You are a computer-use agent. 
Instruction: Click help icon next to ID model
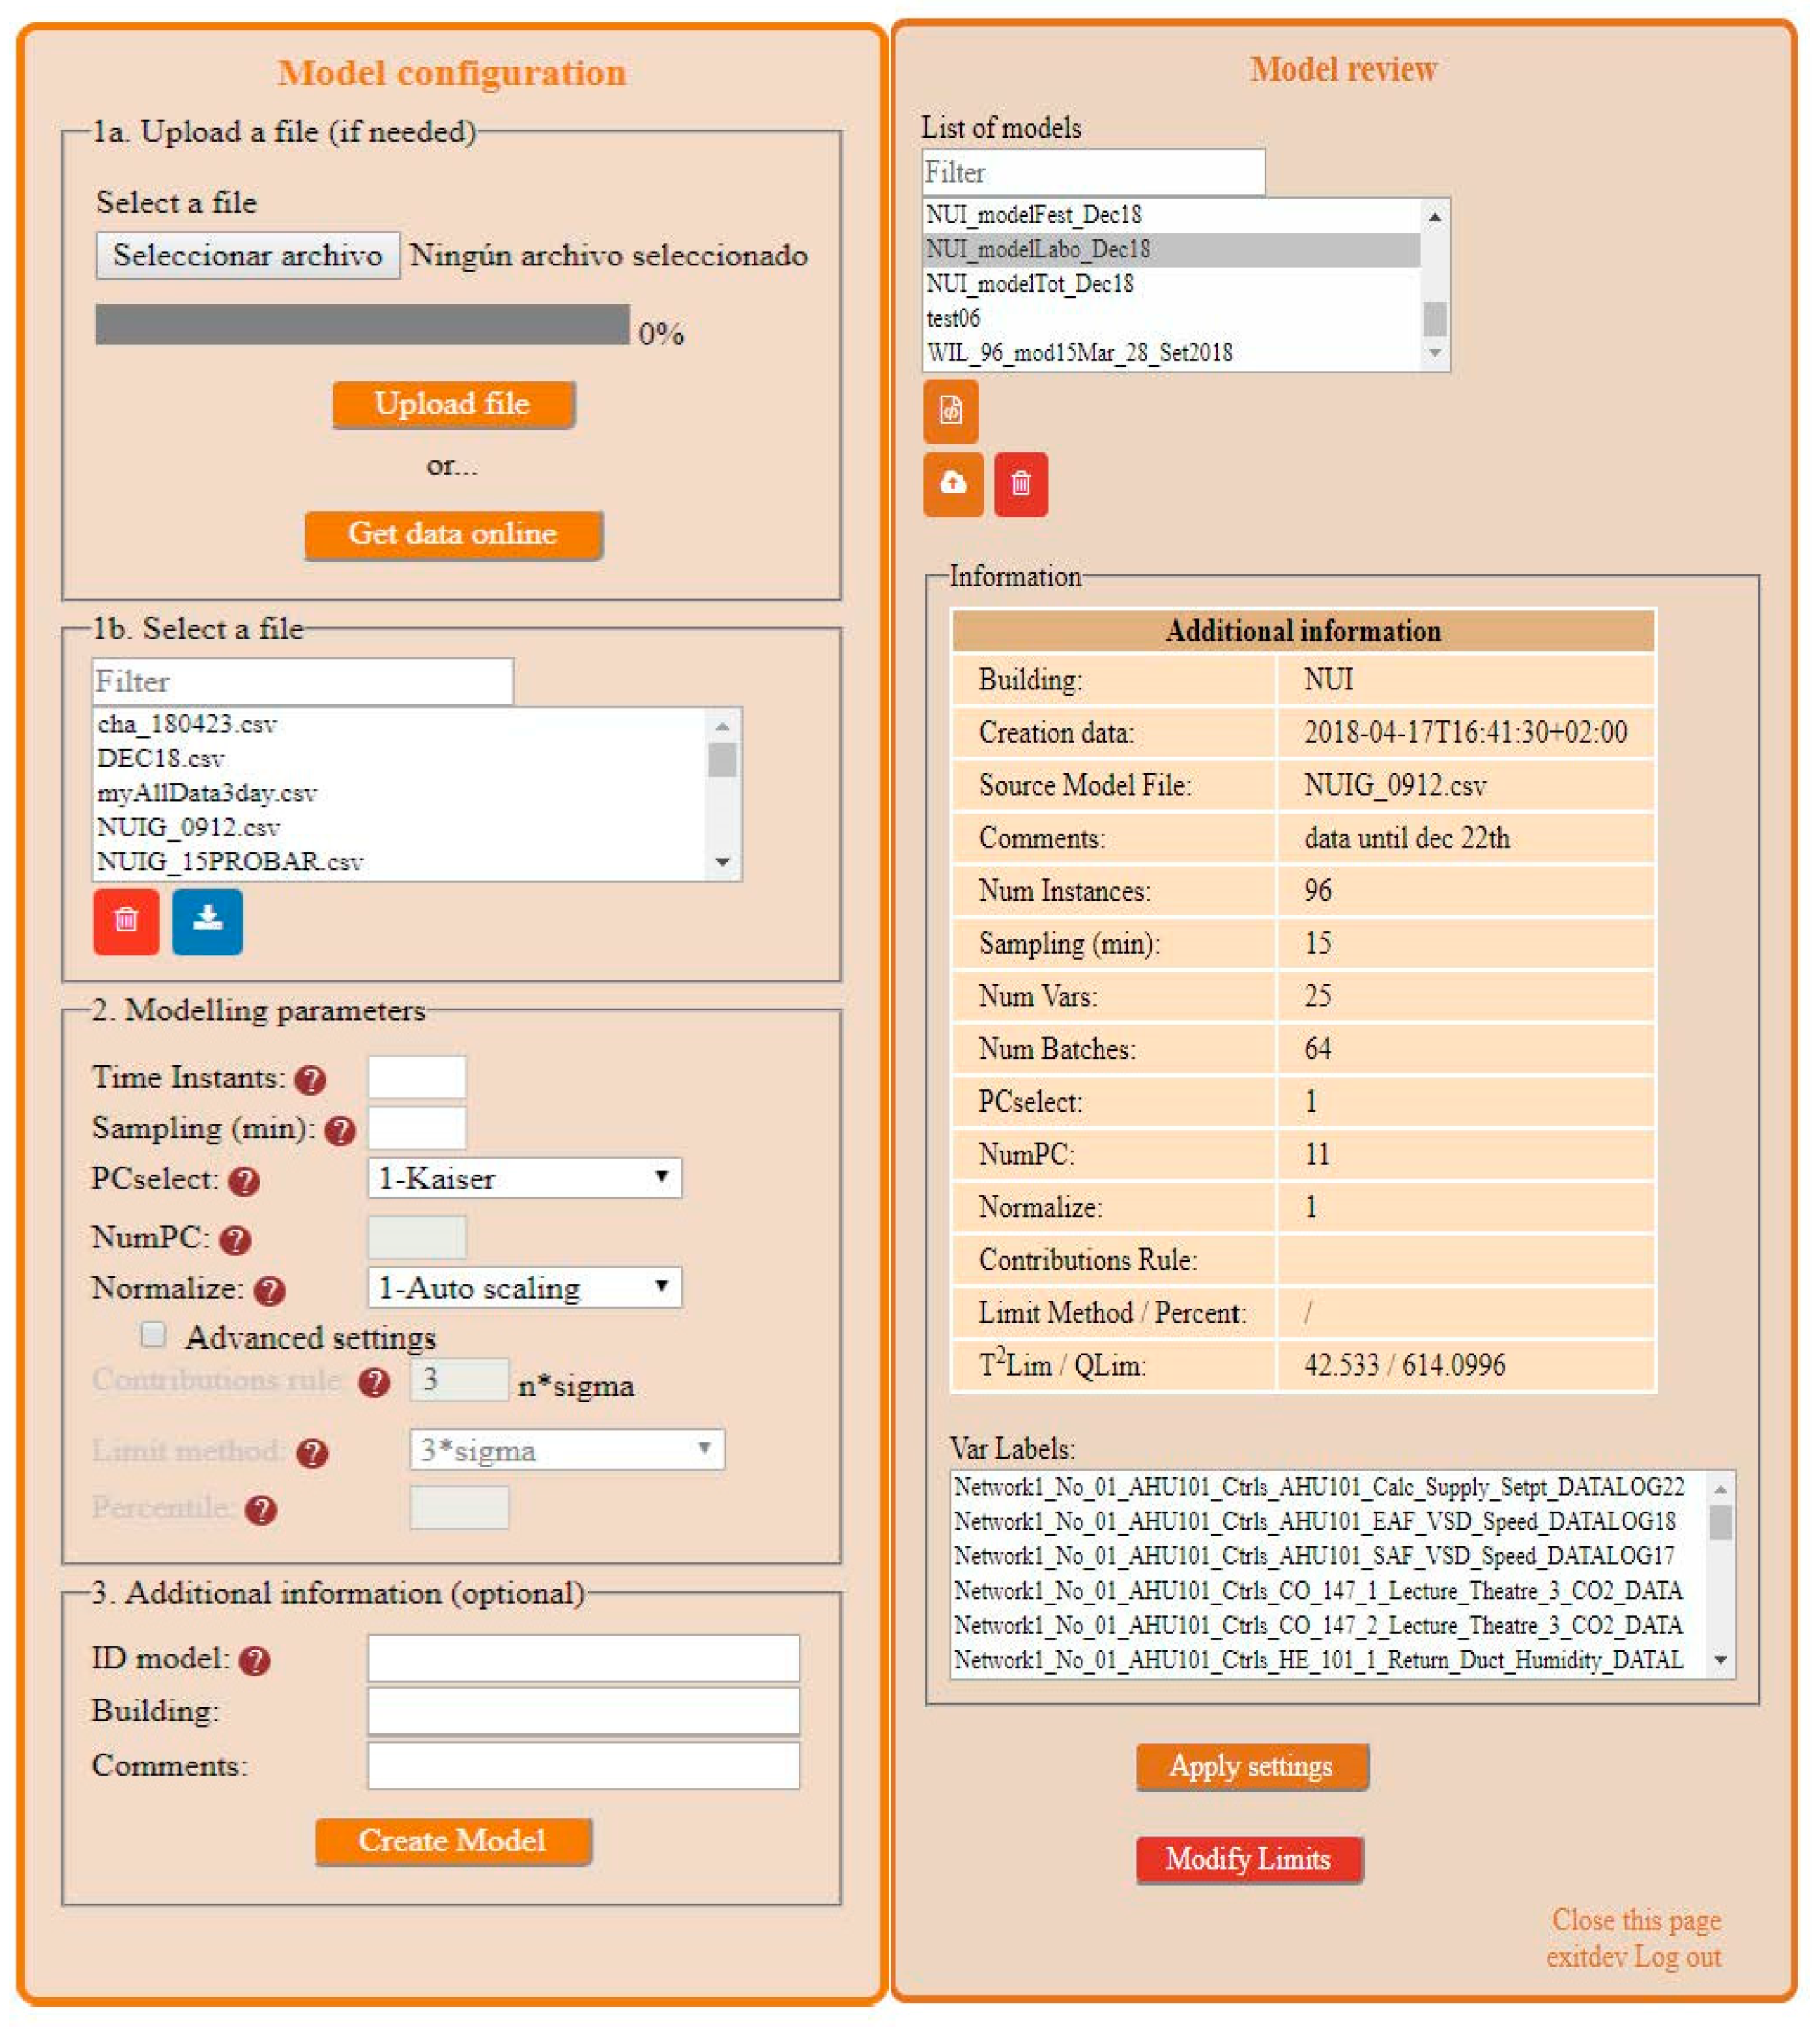(x=255, y=1660)
